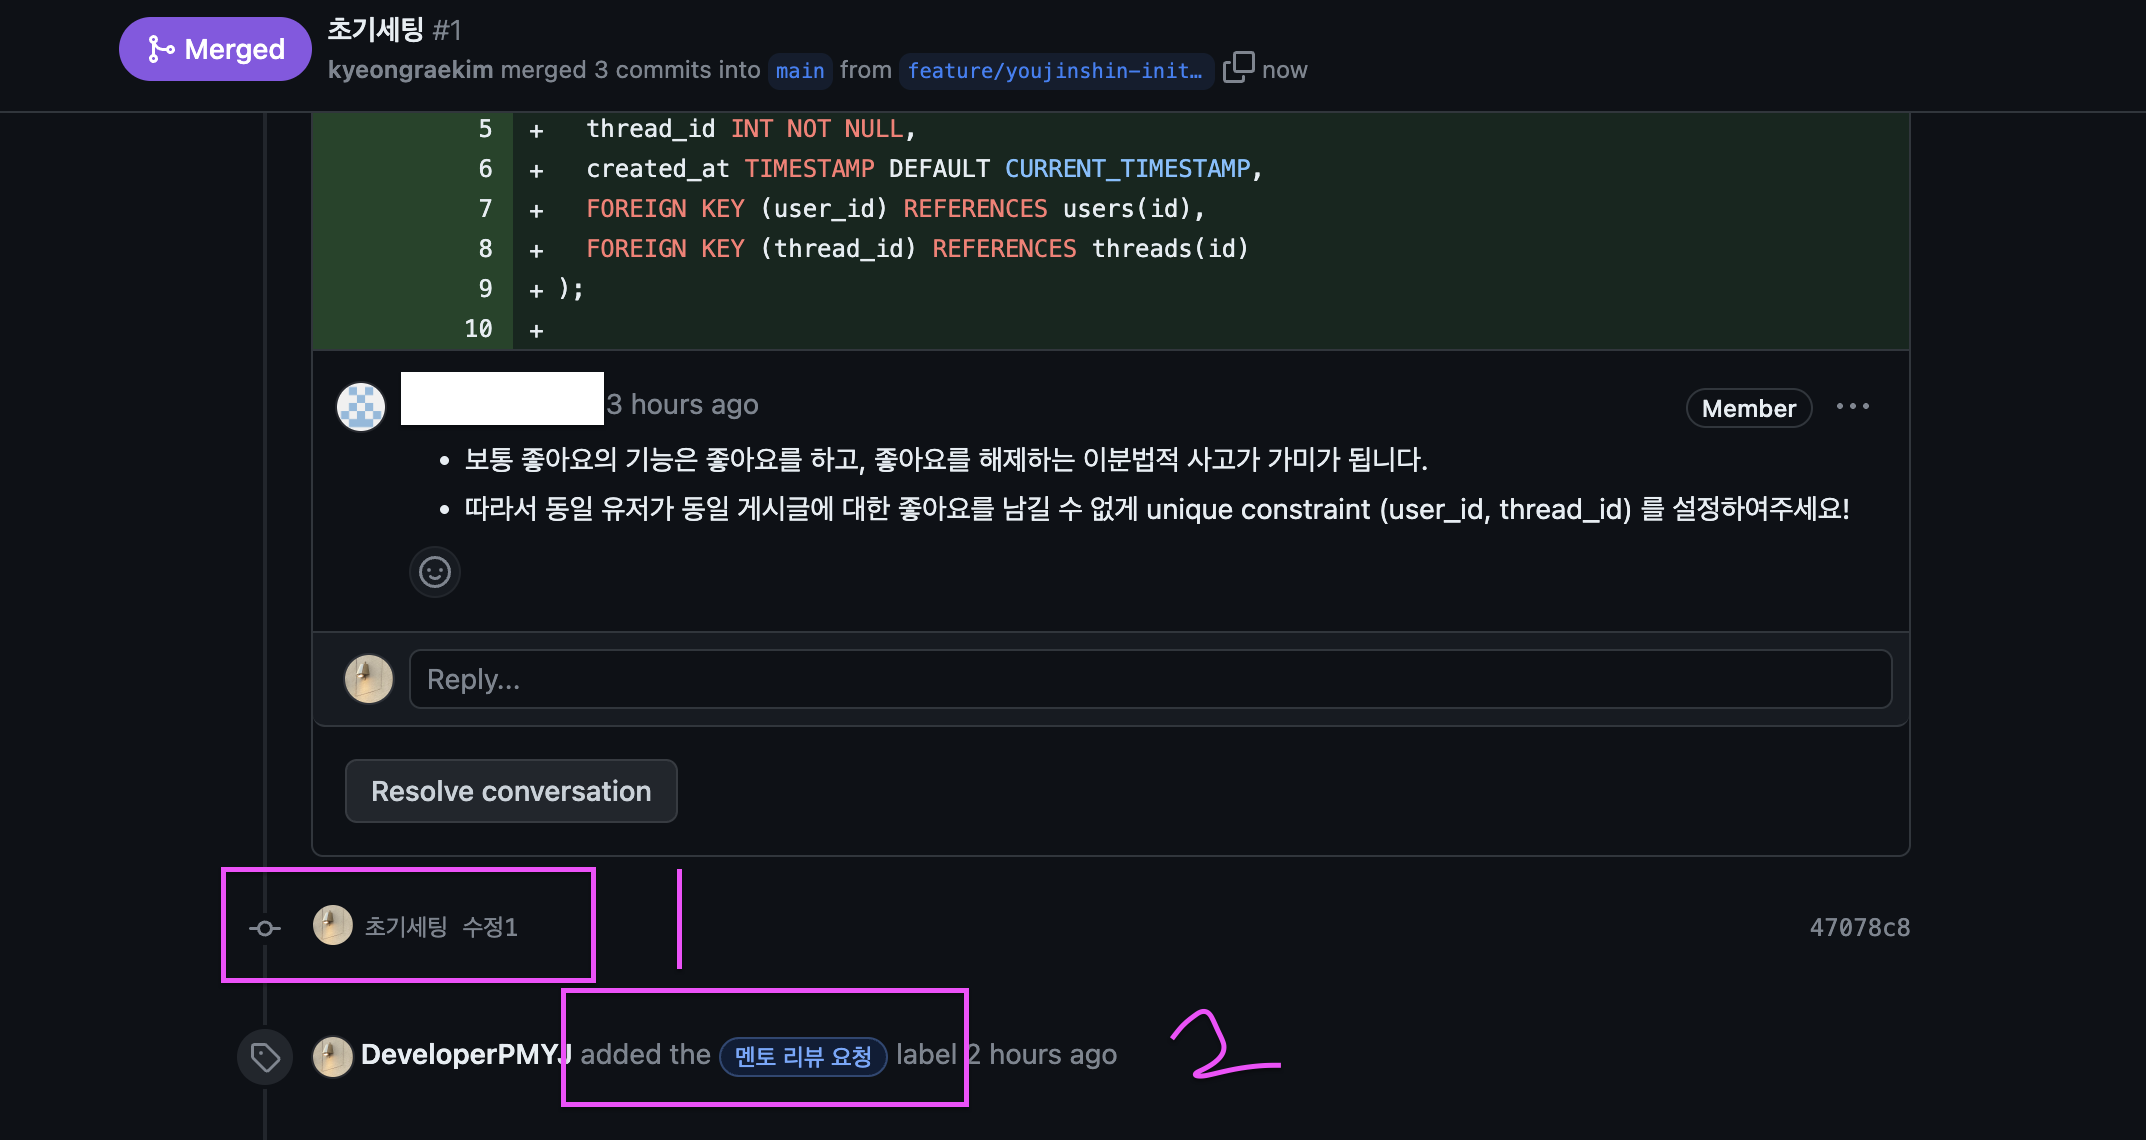Click the label tag icon on the timeline
The width and height of the screenshot is (2146, 1140).
(265, 1057)
